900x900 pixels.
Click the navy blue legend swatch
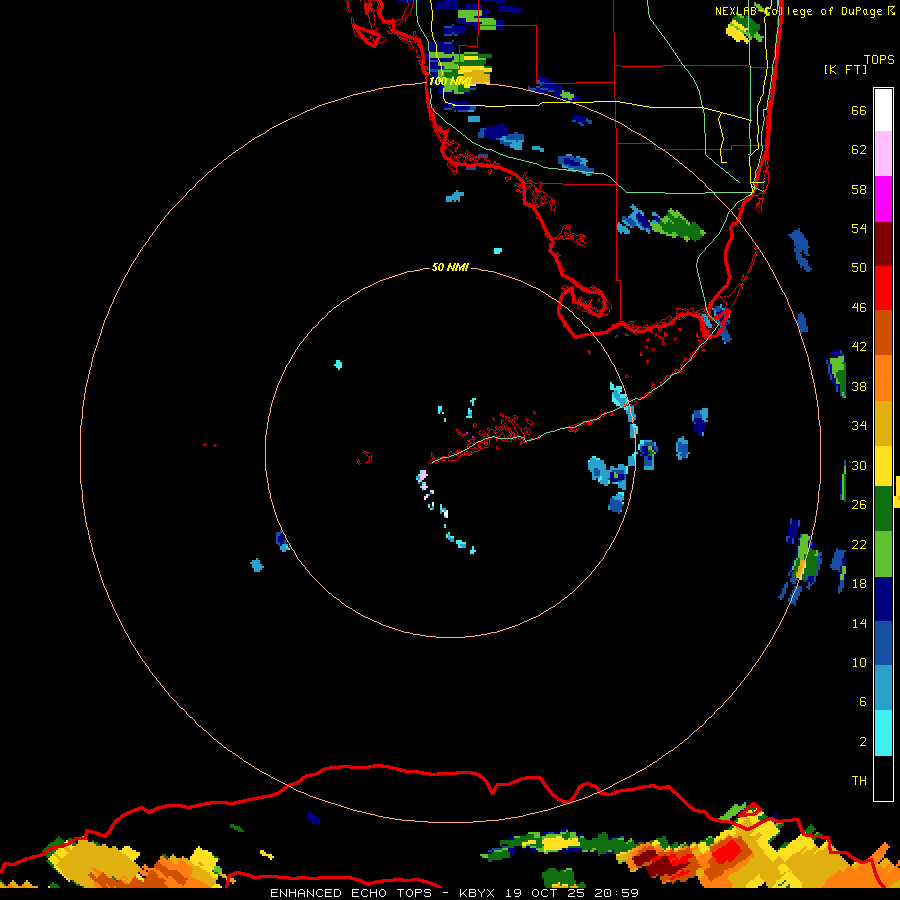pos(883,599)
